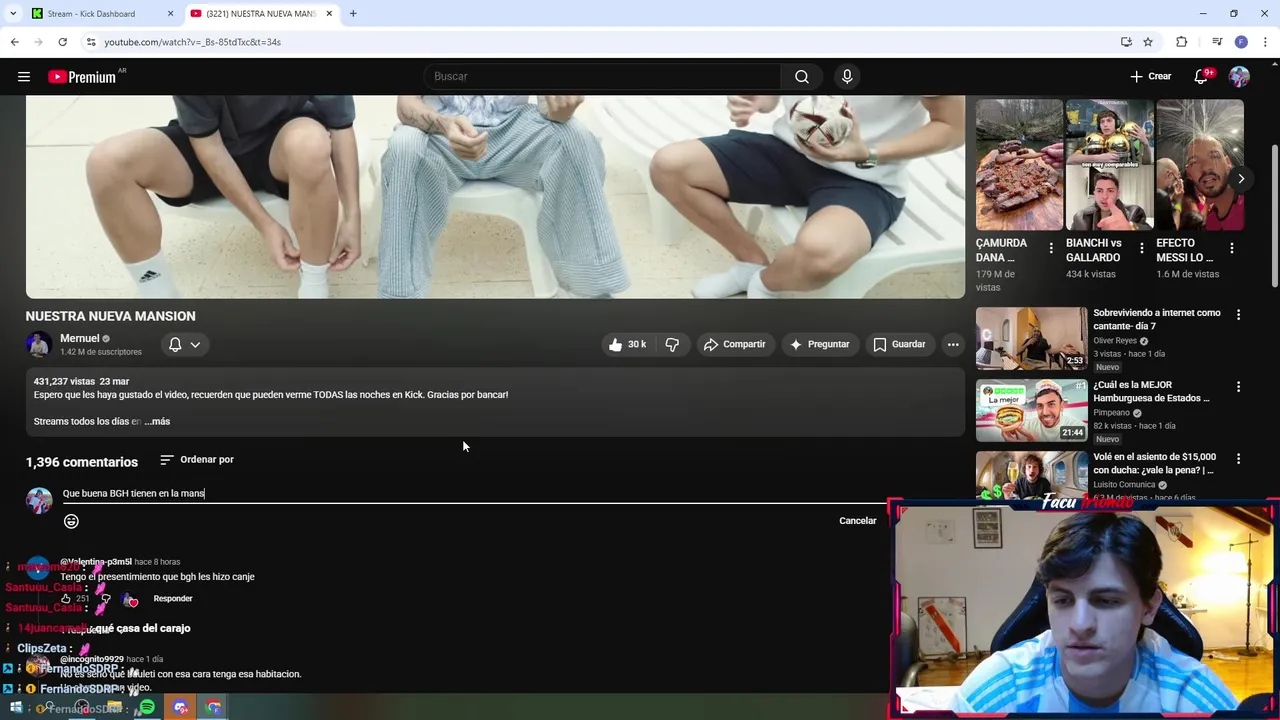Open the Mernuel channel name link
This screenshot has height=720, width=1280.
pyautogui.click(x=80, y=338)
